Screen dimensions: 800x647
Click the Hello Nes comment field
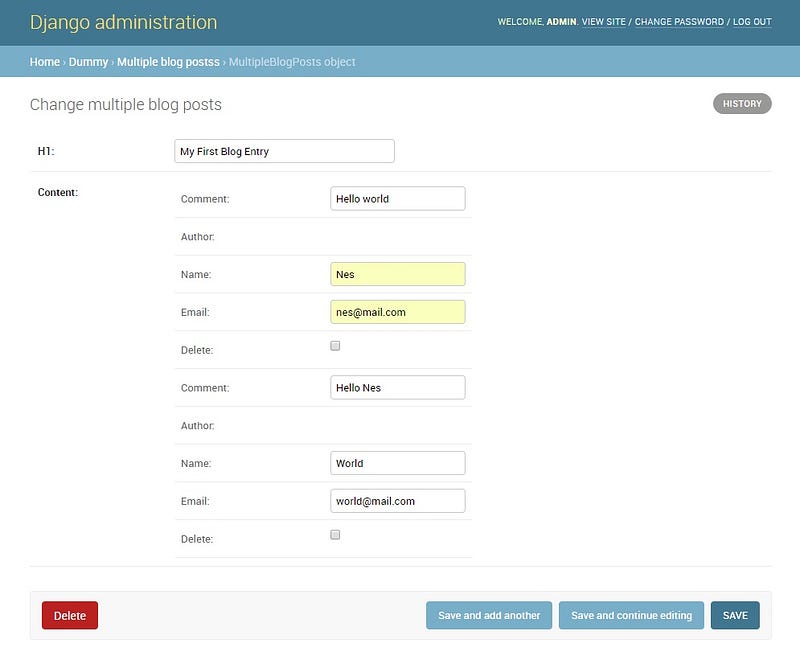point(397,387)
